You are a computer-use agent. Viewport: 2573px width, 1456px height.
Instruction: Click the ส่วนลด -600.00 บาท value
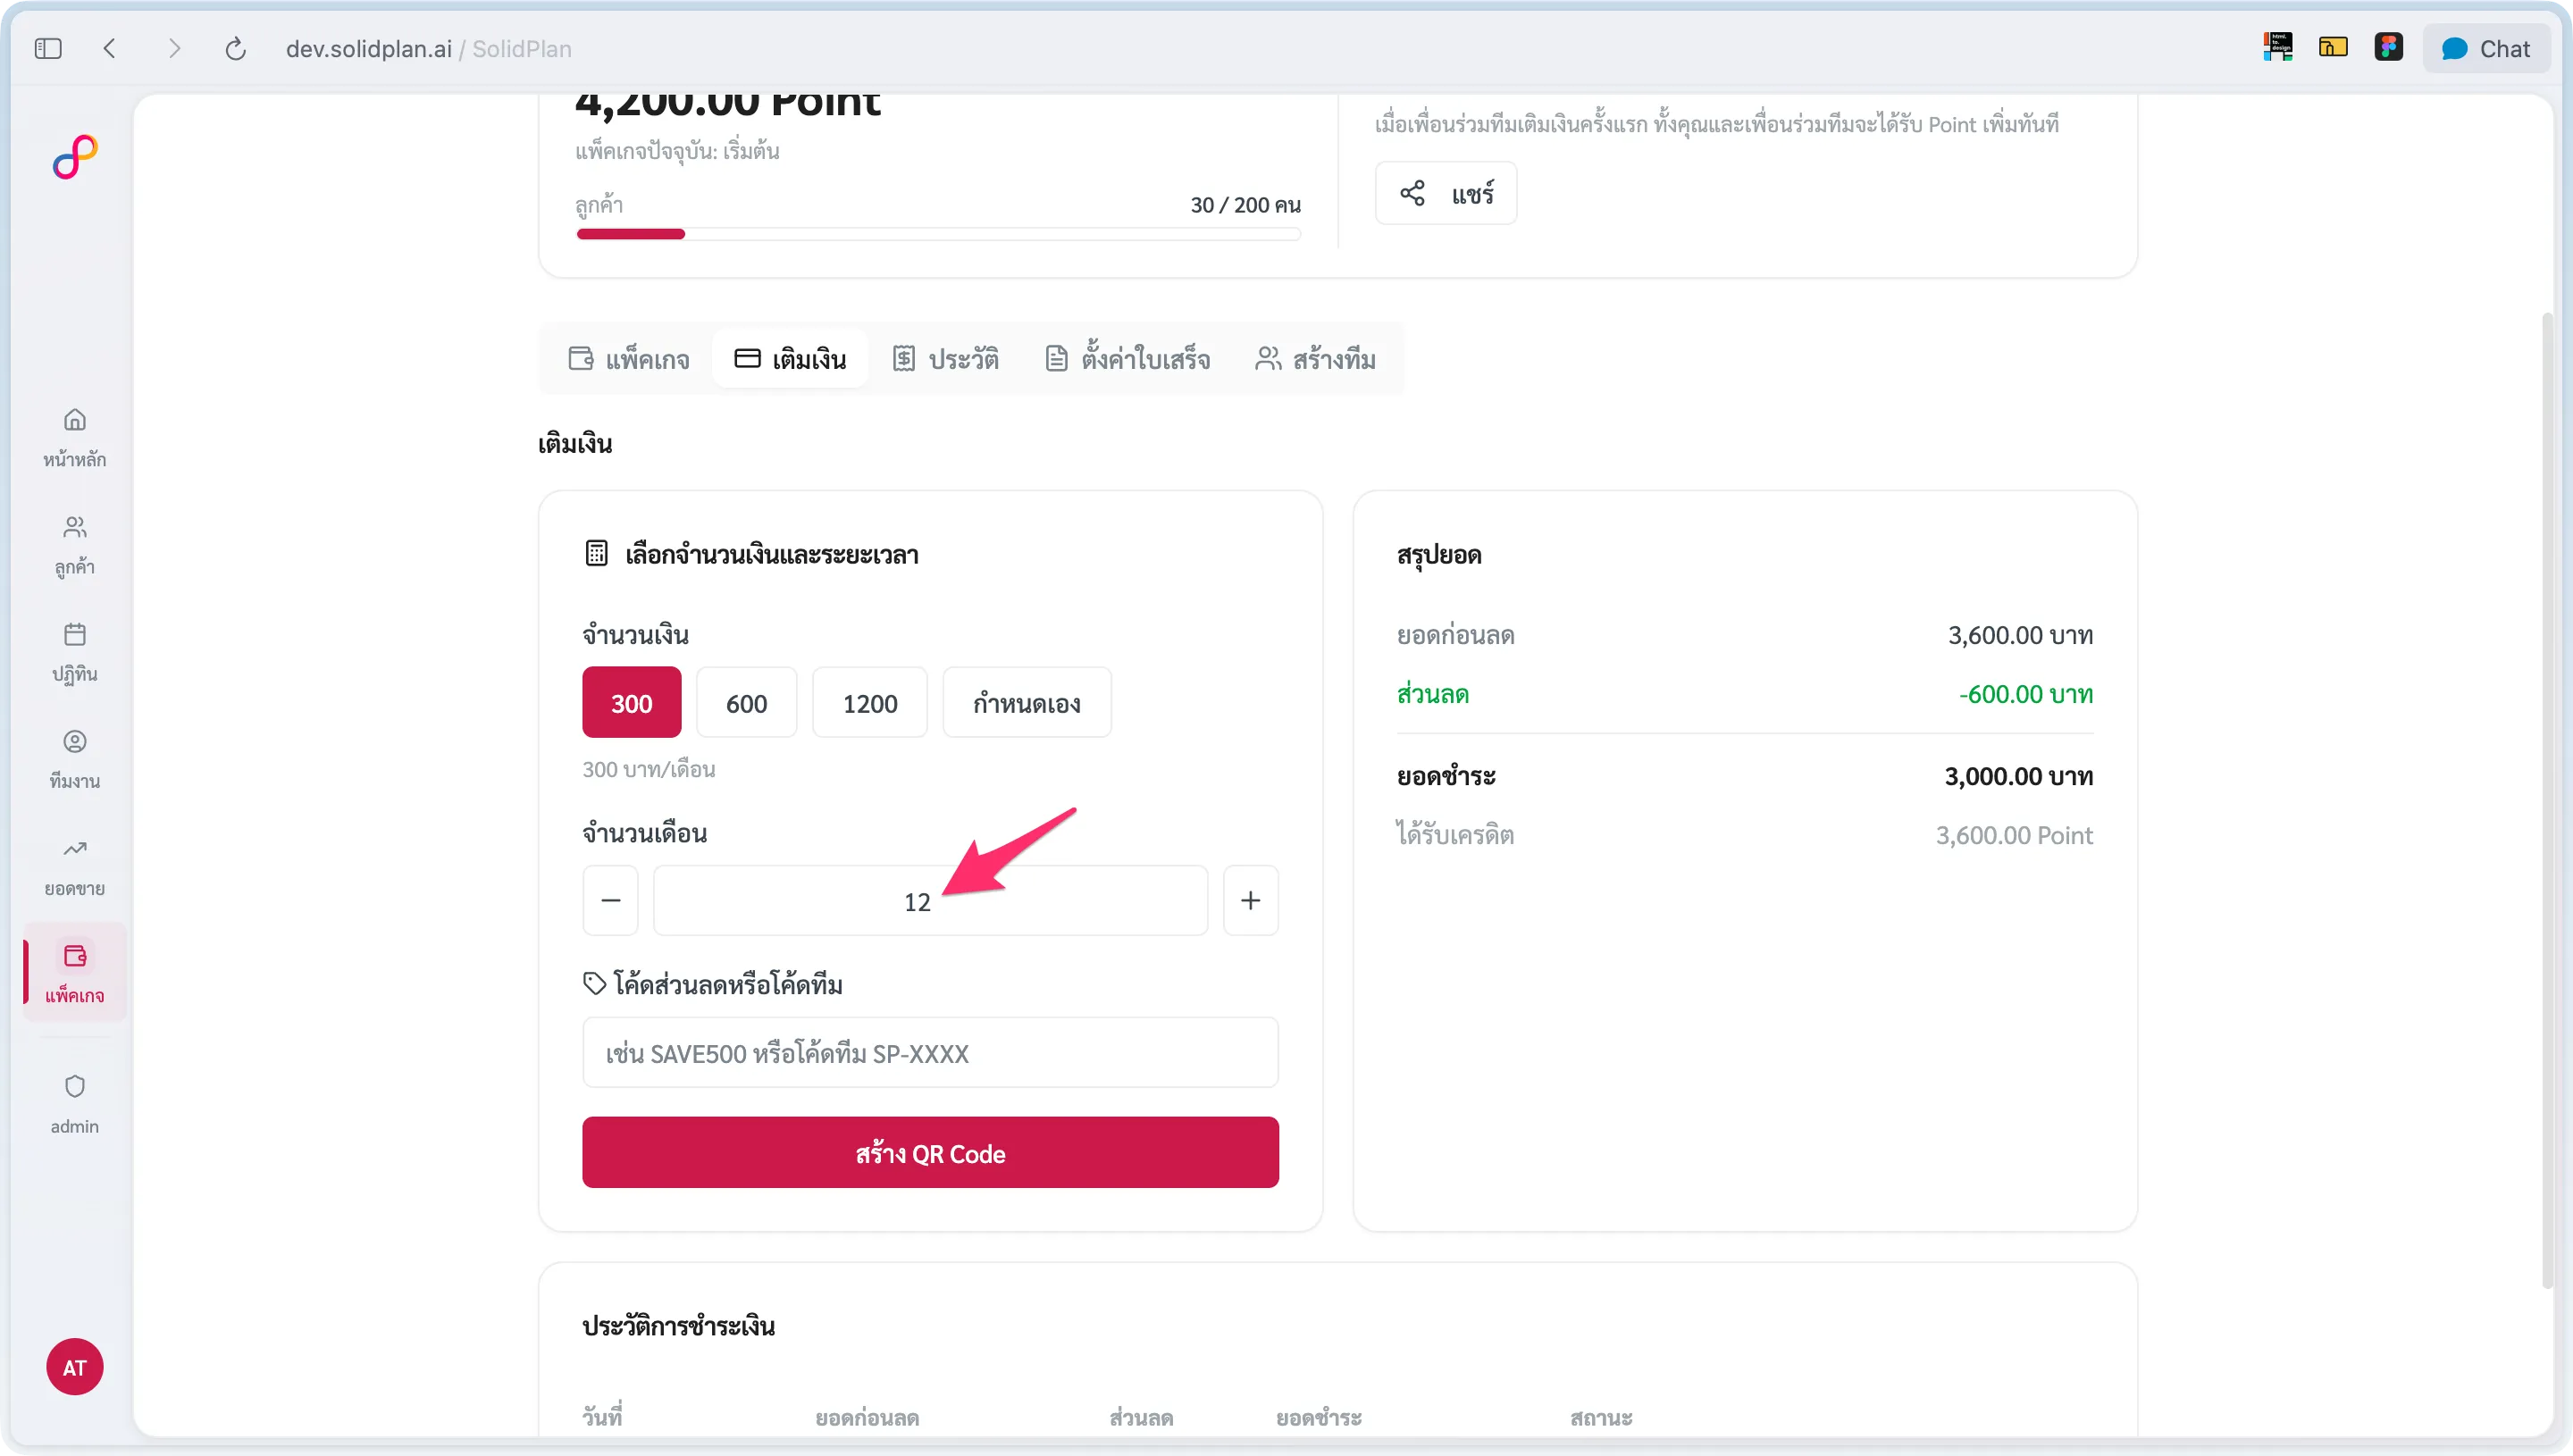point(2026,694)
